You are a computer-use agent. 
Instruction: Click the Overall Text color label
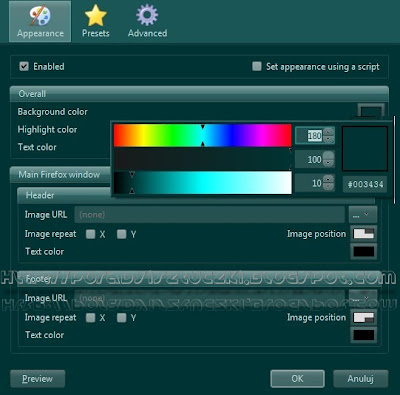(37, 147)
